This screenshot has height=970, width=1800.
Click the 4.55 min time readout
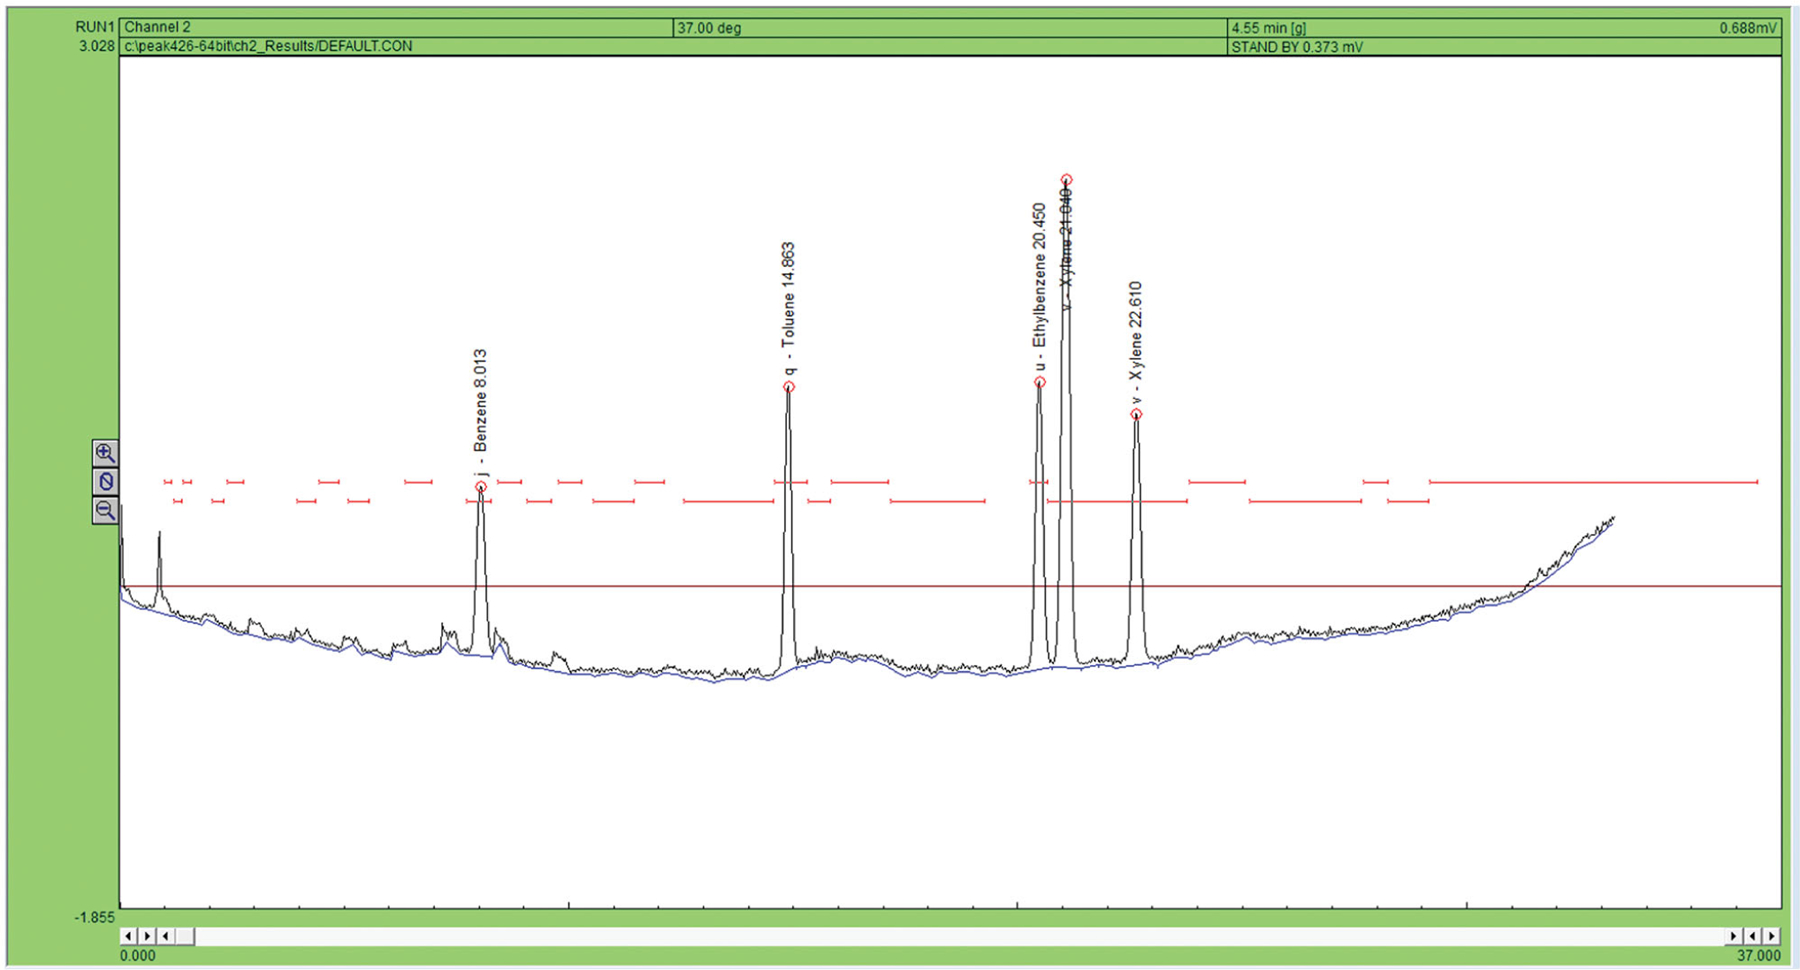coord(1268,28)
